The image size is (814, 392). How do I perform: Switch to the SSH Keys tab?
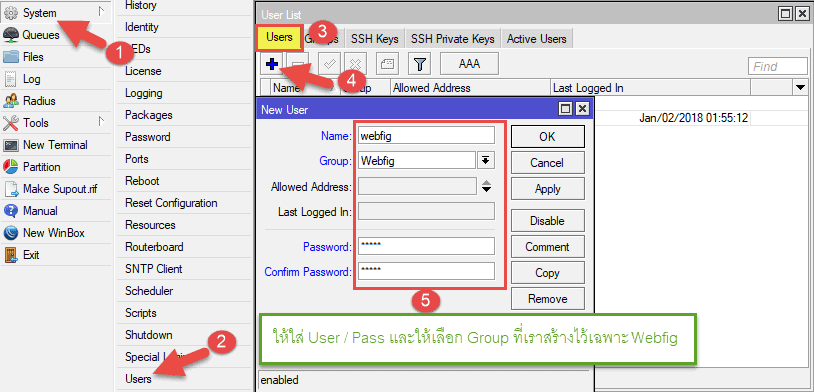coord(374,39)
